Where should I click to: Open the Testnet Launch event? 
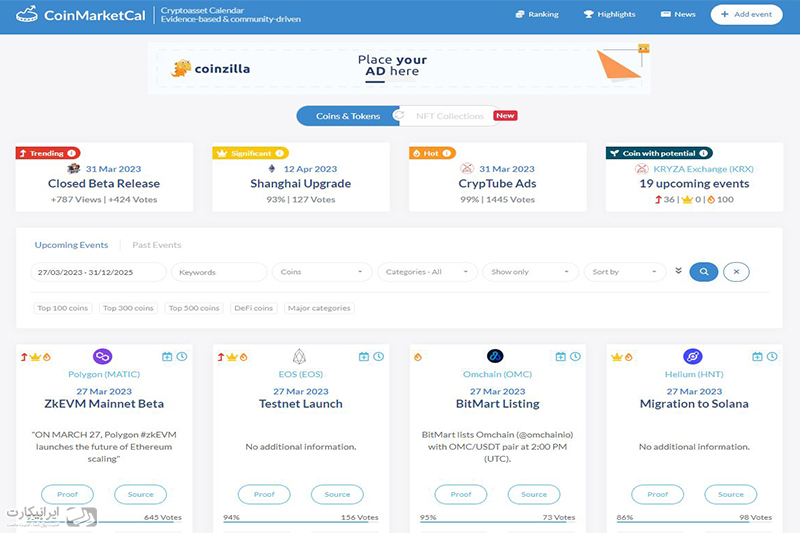click(301, 404)
